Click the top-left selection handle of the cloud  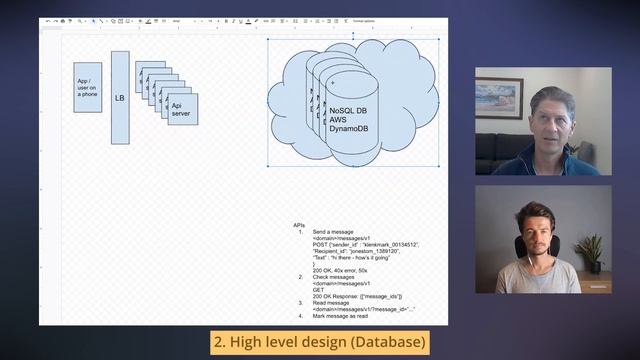click(268, 39)
